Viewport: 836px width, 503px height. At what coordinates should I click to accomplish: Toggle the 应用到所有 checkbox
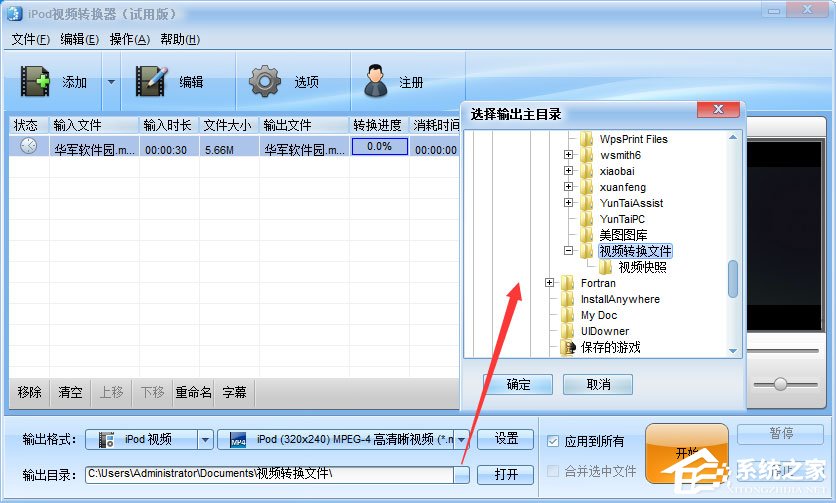tap(553, 441)
